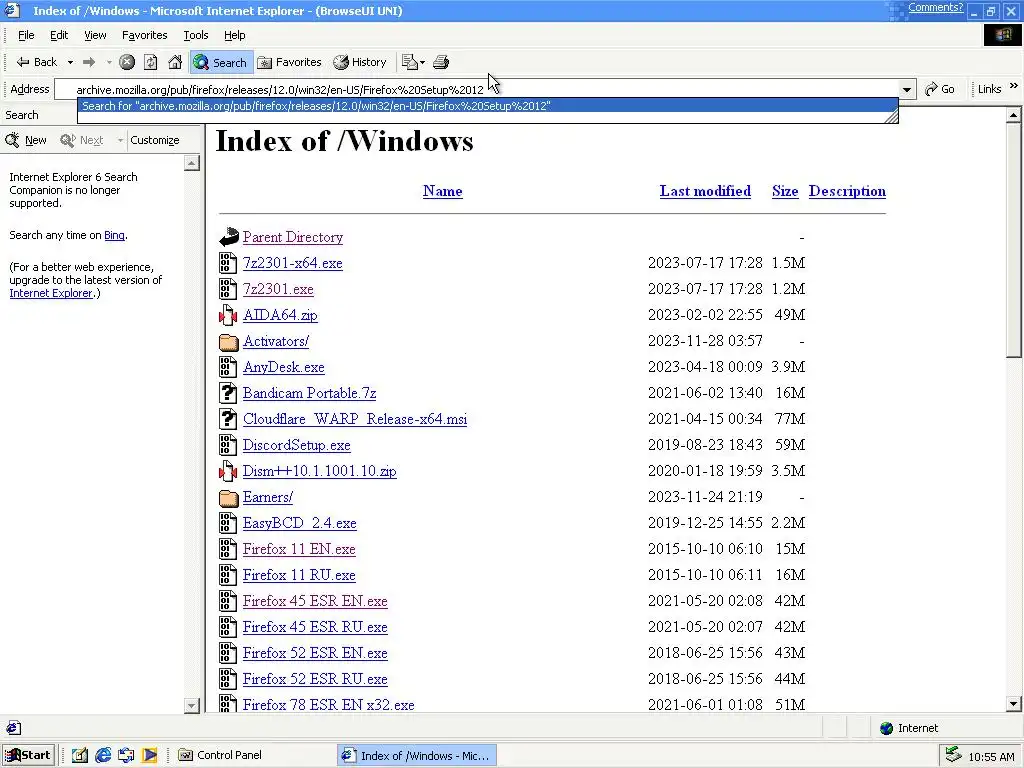Select the 'Search for' autocomplete suggestion
This screenshot has width=1024, height=768.
(x=487, y=106)
